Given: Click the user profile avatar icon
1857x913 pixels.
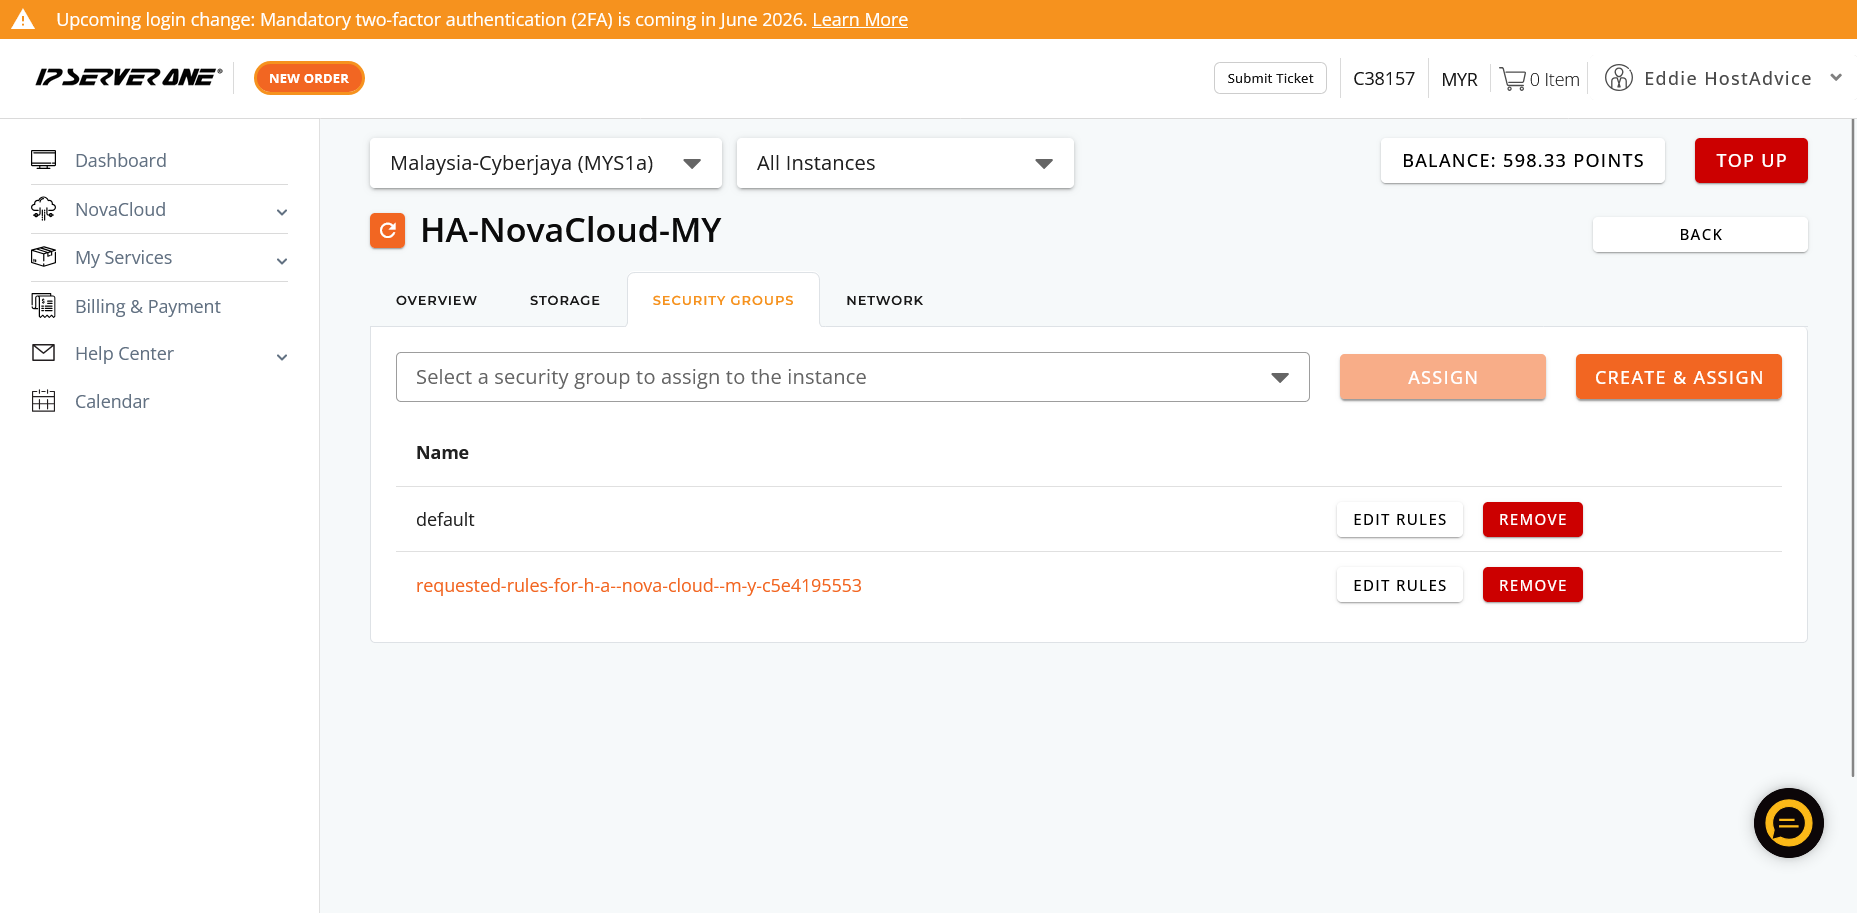Looking at the screenshot, I should pos(1618,78).
